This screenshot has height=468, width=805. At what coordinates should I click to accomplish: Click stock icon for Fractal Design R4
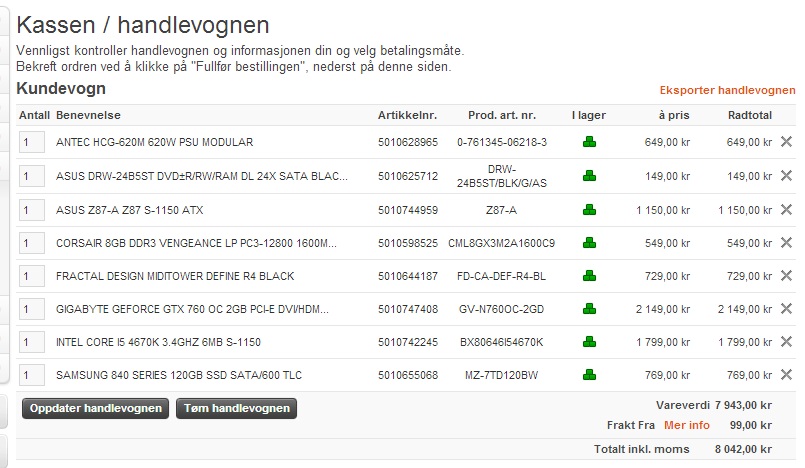[x=589, y=276]
